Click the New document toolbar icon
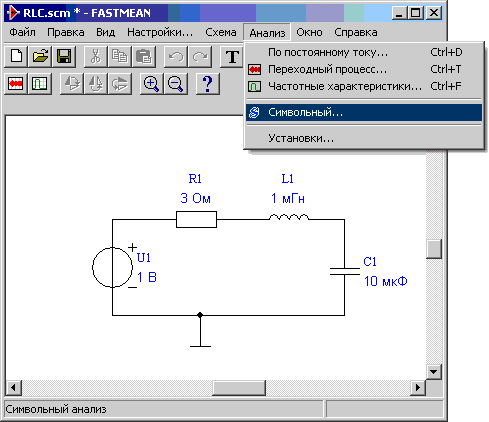 [x=16, y=56]
